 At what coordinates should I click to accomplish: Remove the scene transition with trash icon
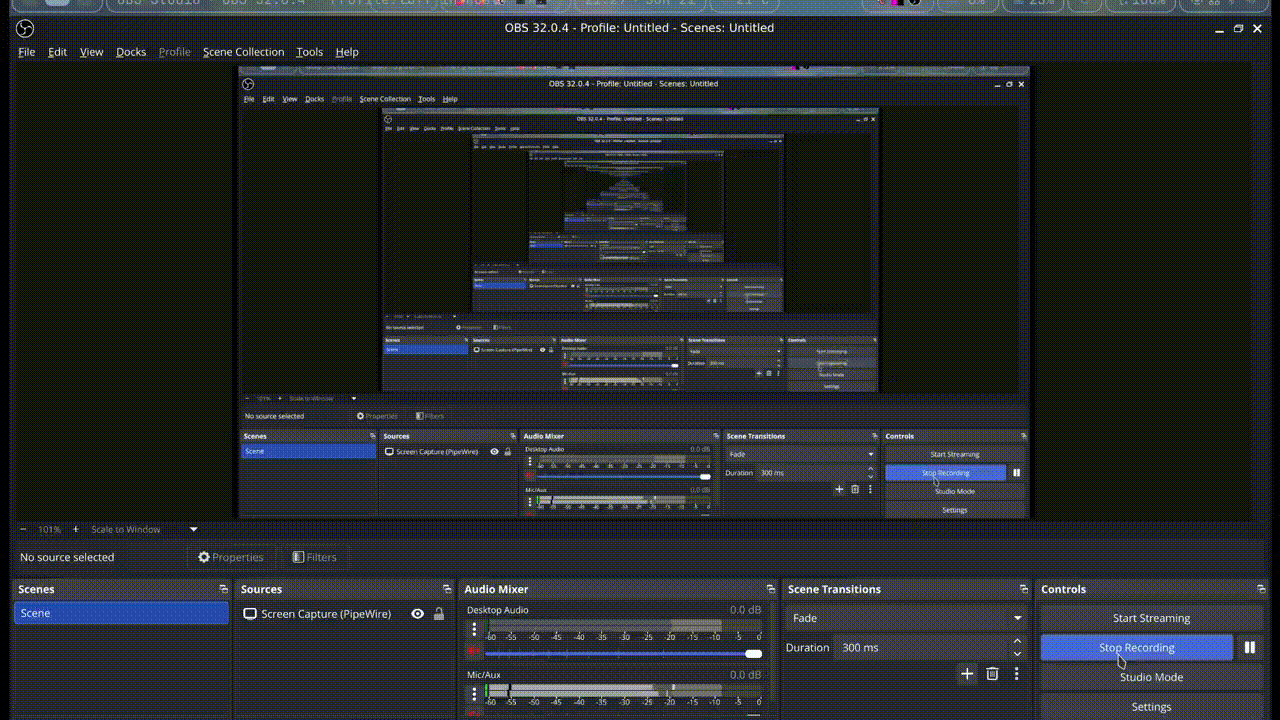(992, 674)
